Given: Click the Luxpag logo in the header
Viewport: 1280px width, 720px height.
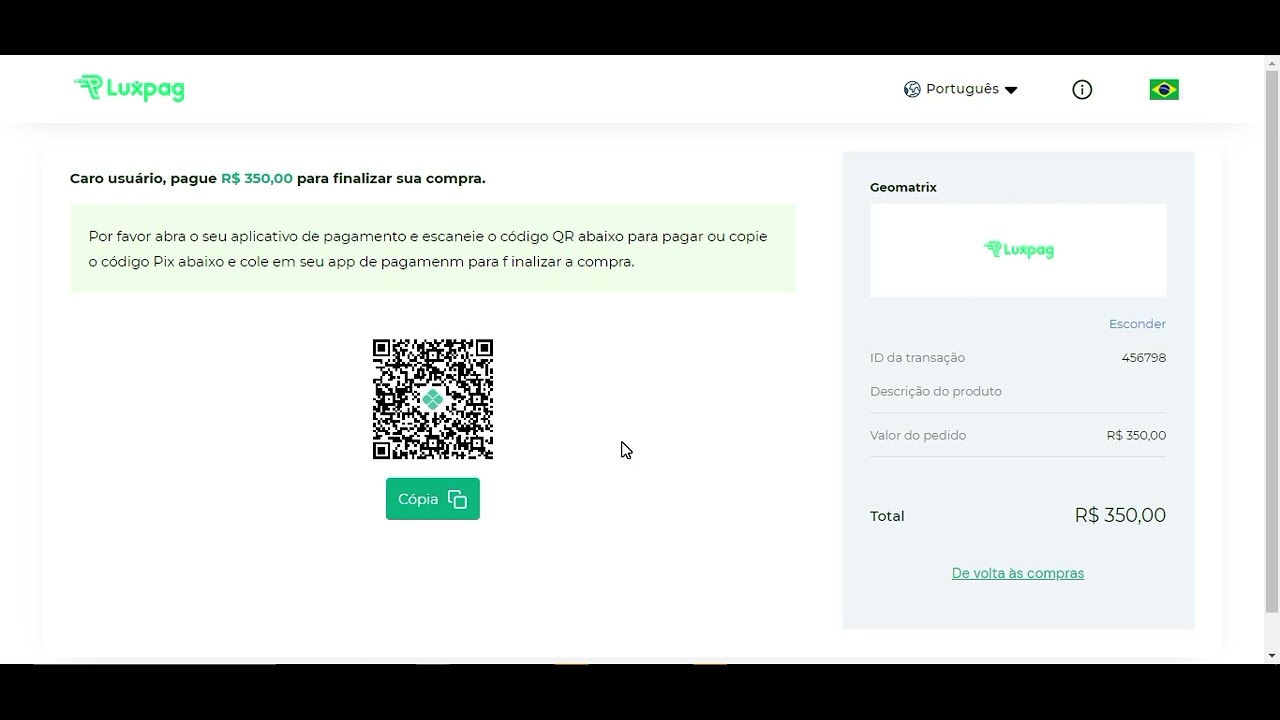Looking at the screenshot, I should tap(129, 88).
